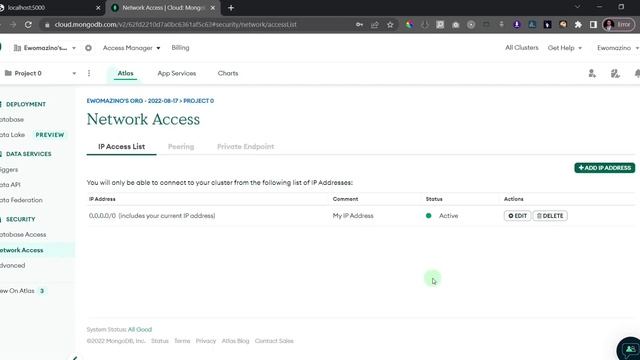The height and width of the screenshot is (360, 640).
Task: Open Data Federation in the sidebar
Action: (21, 200)
